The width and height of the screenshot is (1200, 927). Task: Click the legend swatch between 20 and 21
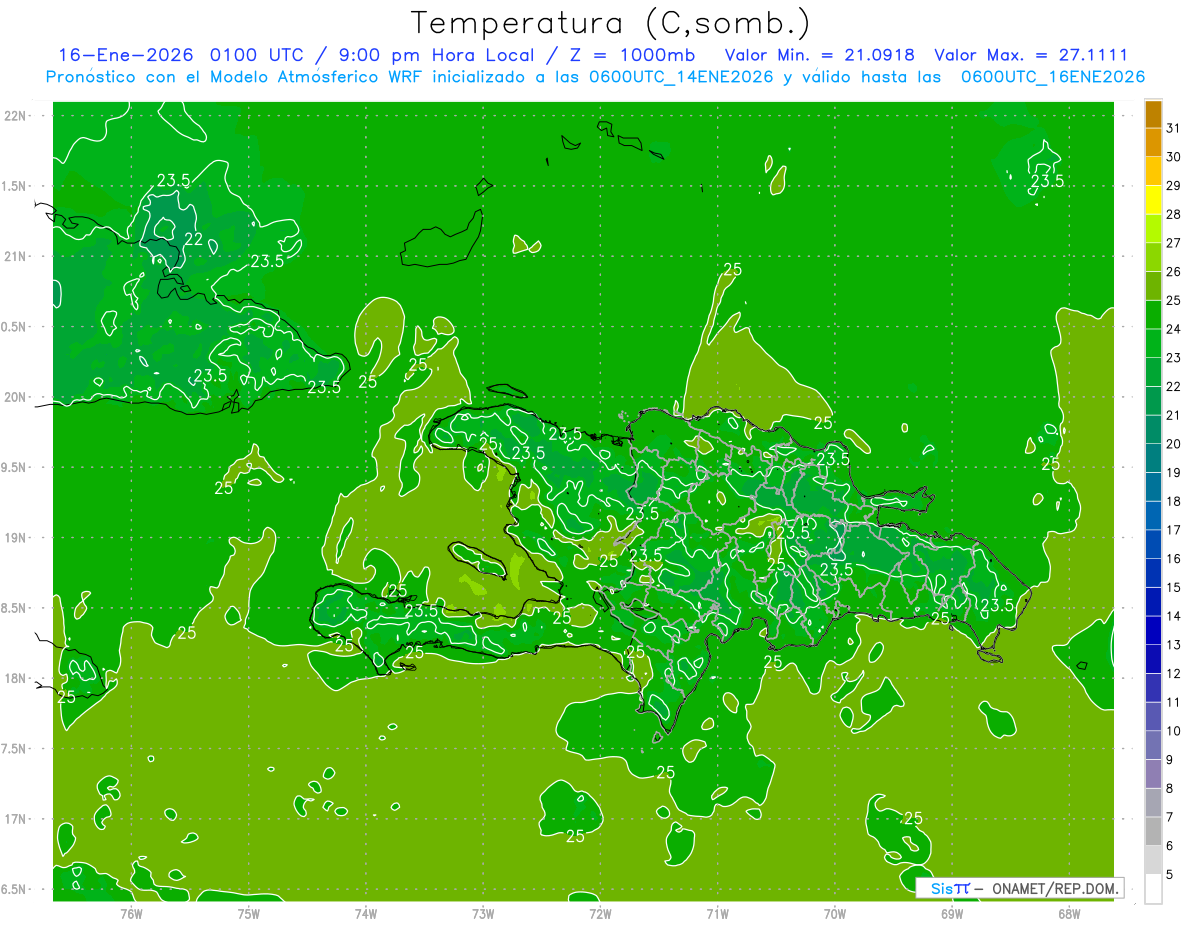click(x=1153, y=430)
